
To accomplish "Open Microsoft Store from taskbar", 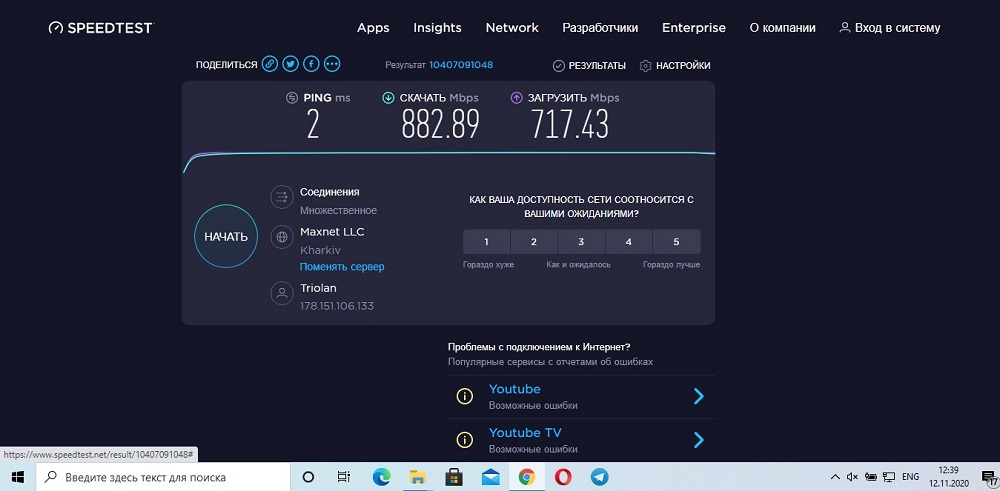I will (x=453, y=477).
